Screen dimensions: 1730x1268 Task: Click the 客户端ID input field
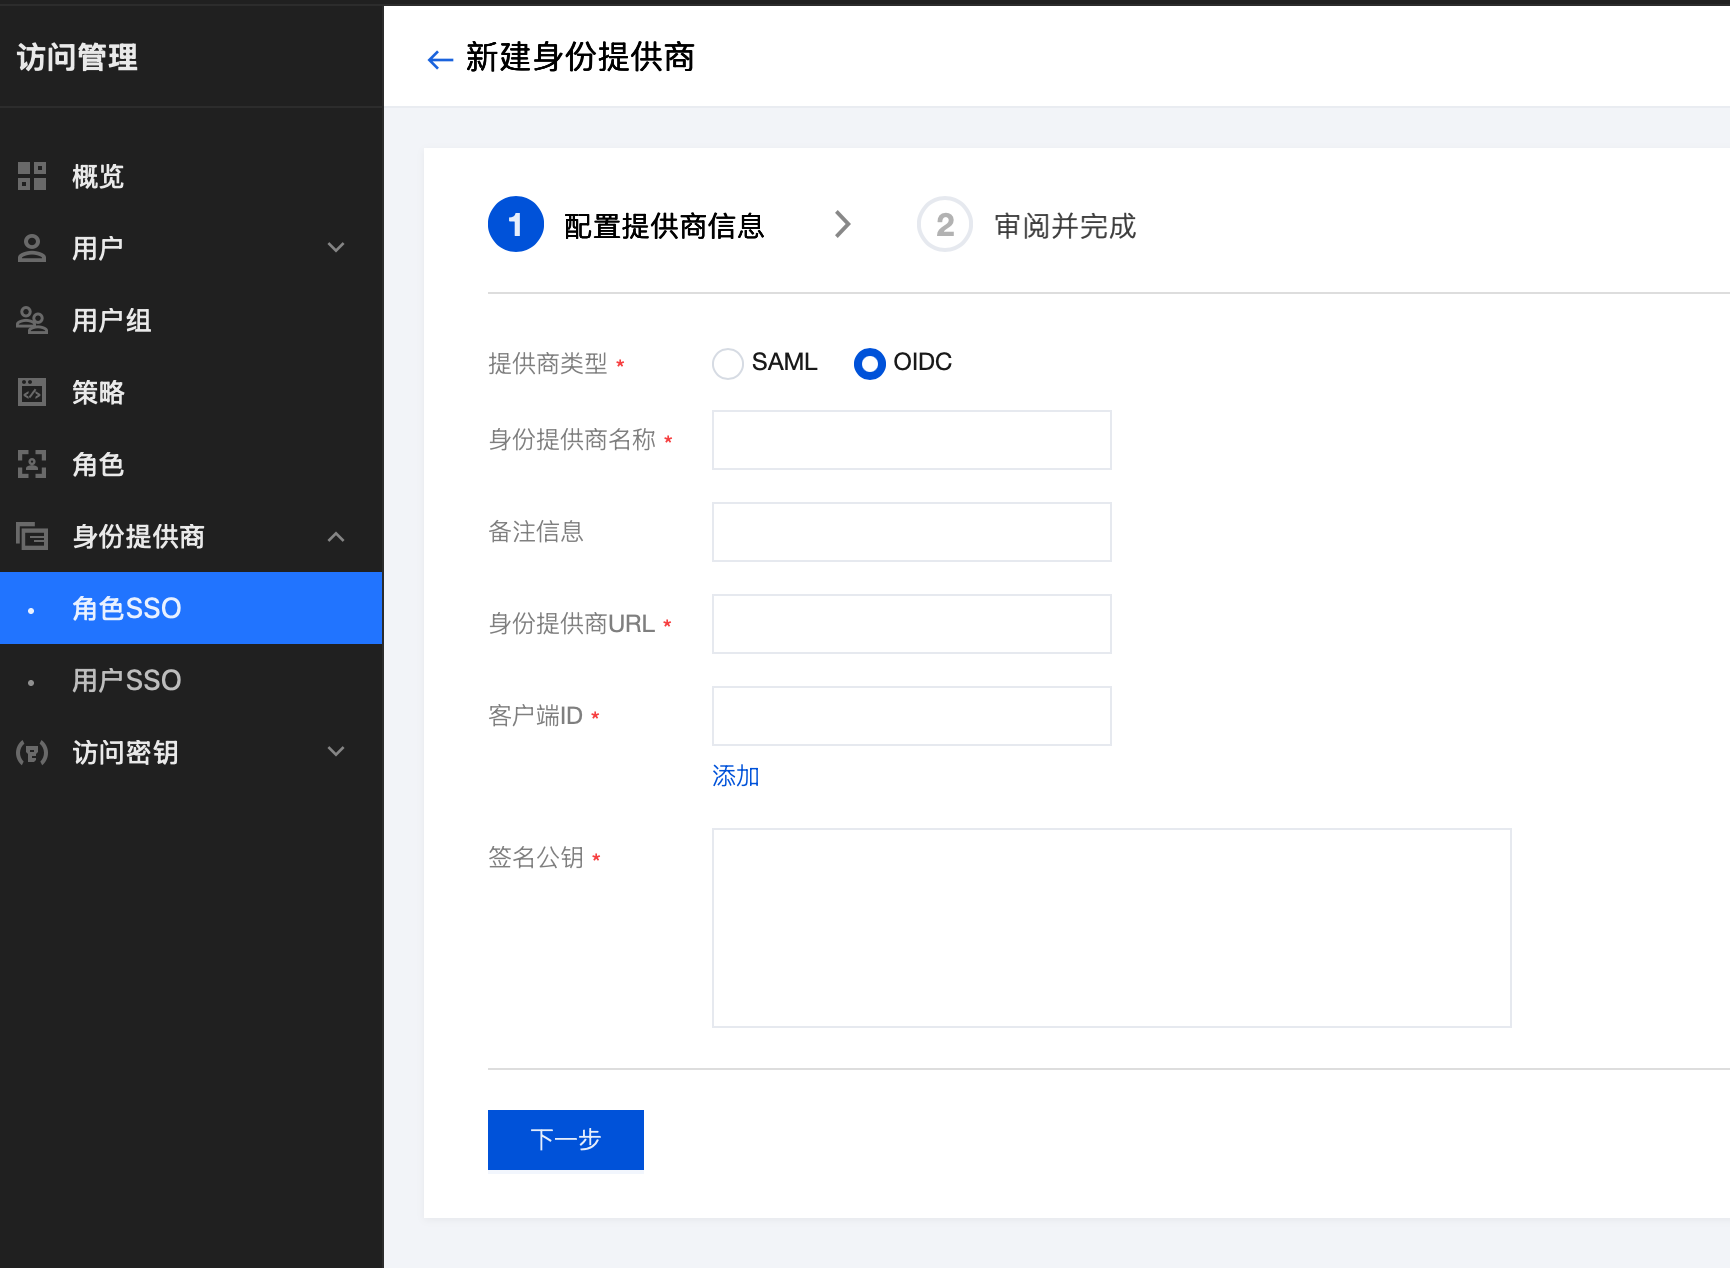pos(912,716)
